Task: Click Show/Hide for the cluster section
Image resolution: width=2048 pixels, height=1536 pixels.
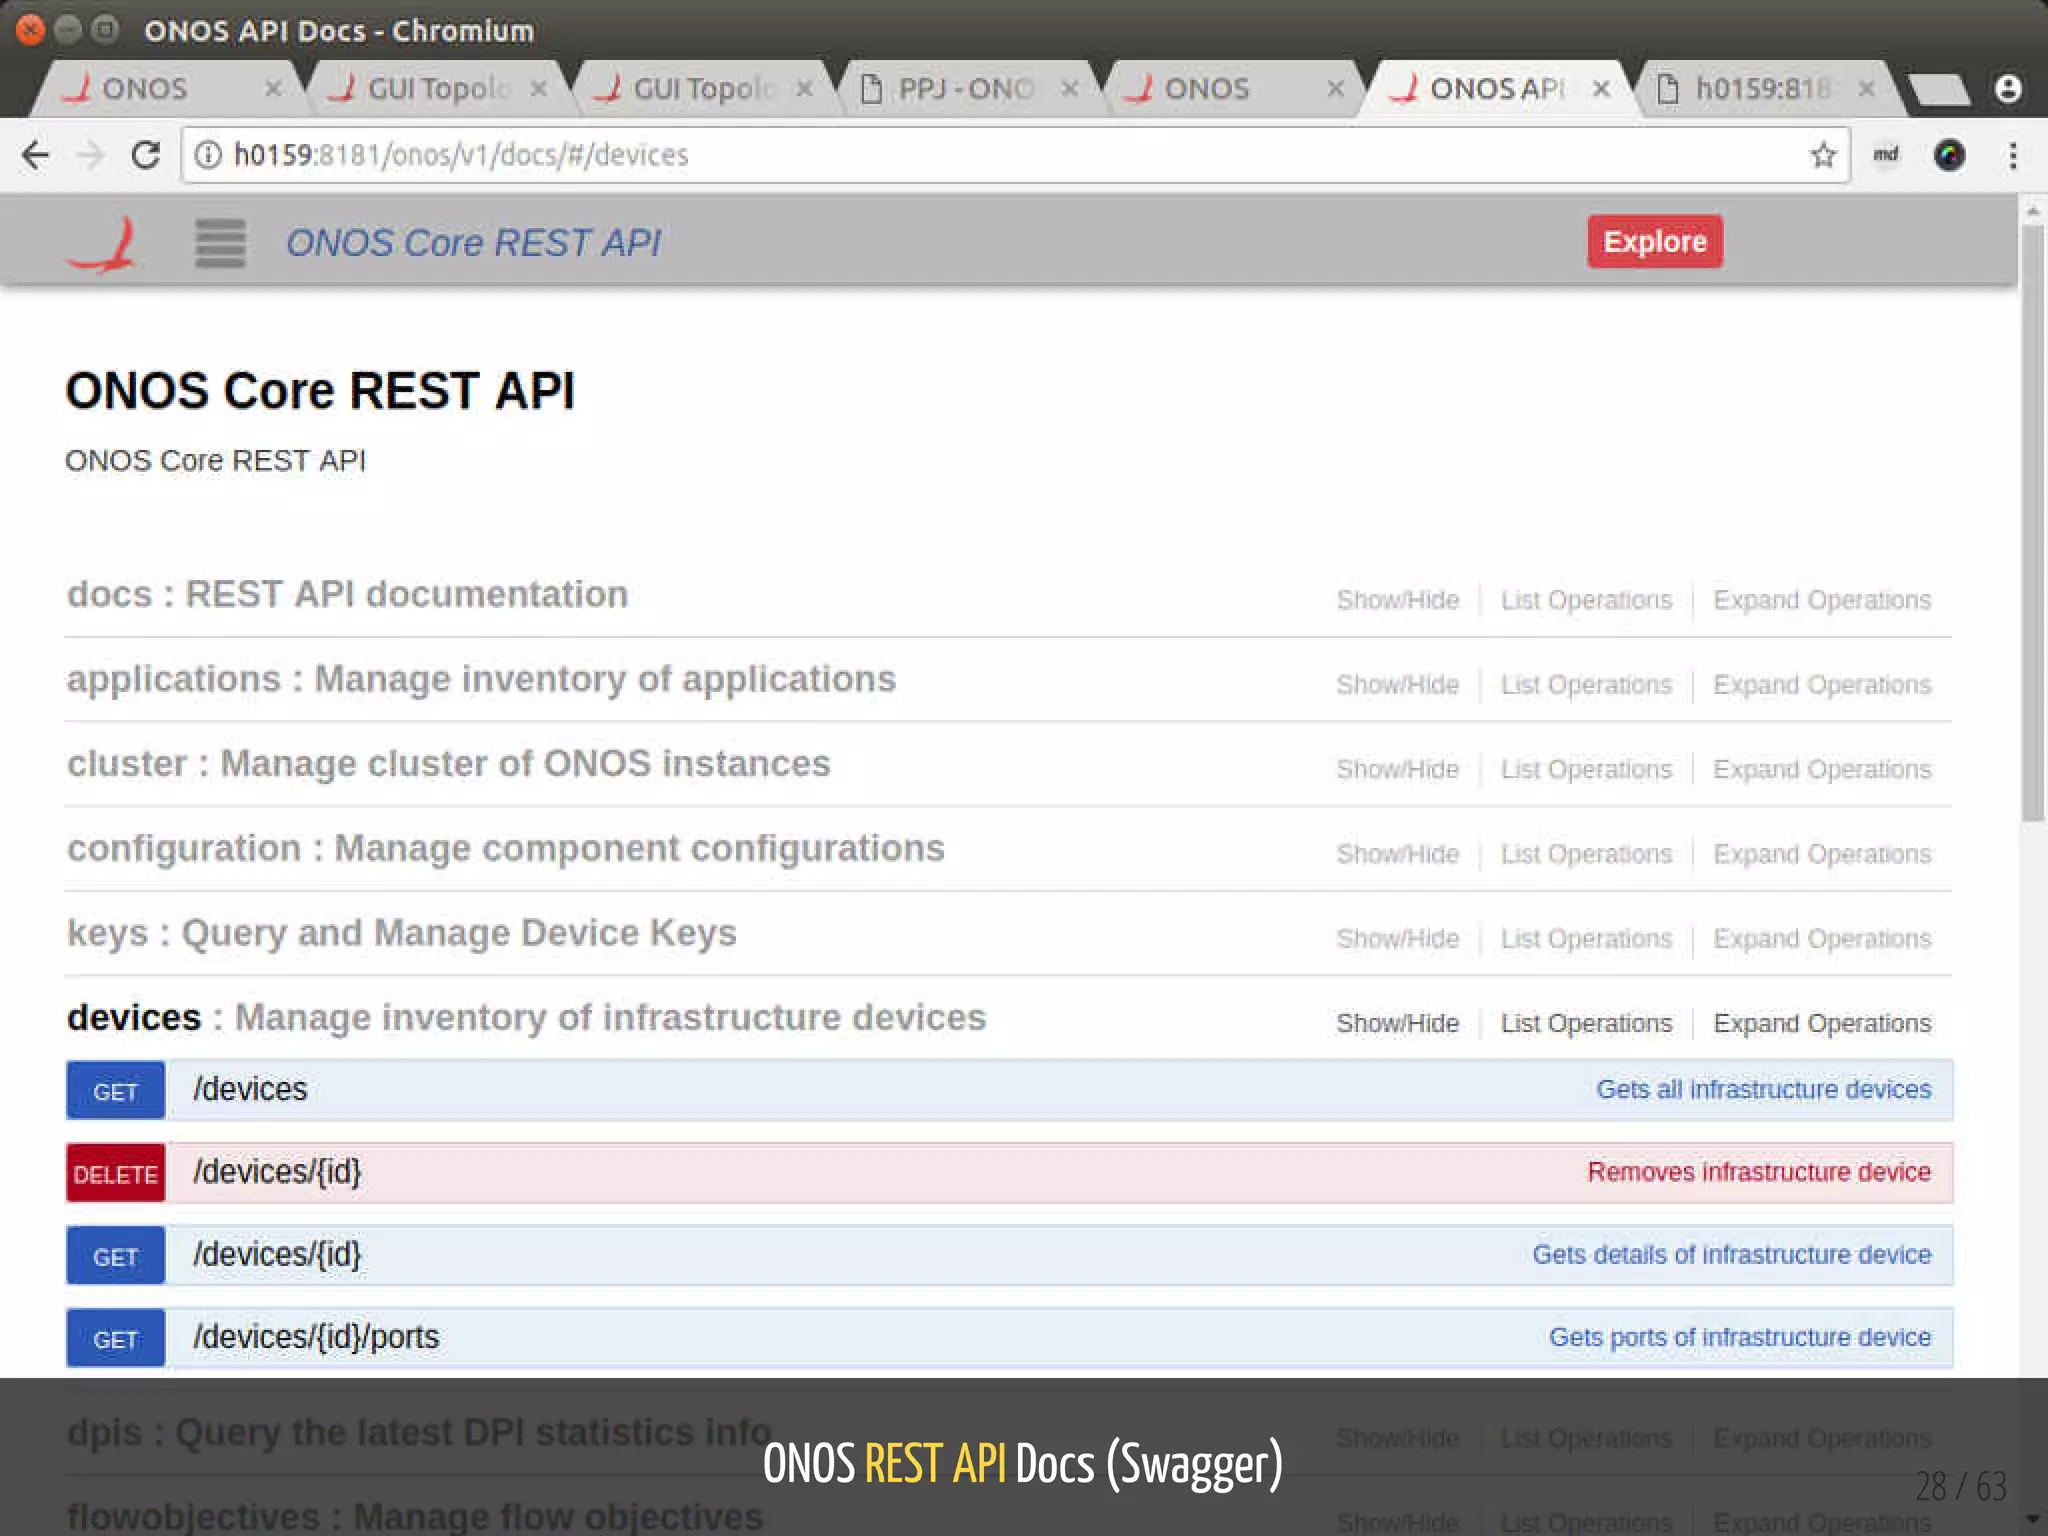Action: pyautogui.click(x=1398, y=769)
